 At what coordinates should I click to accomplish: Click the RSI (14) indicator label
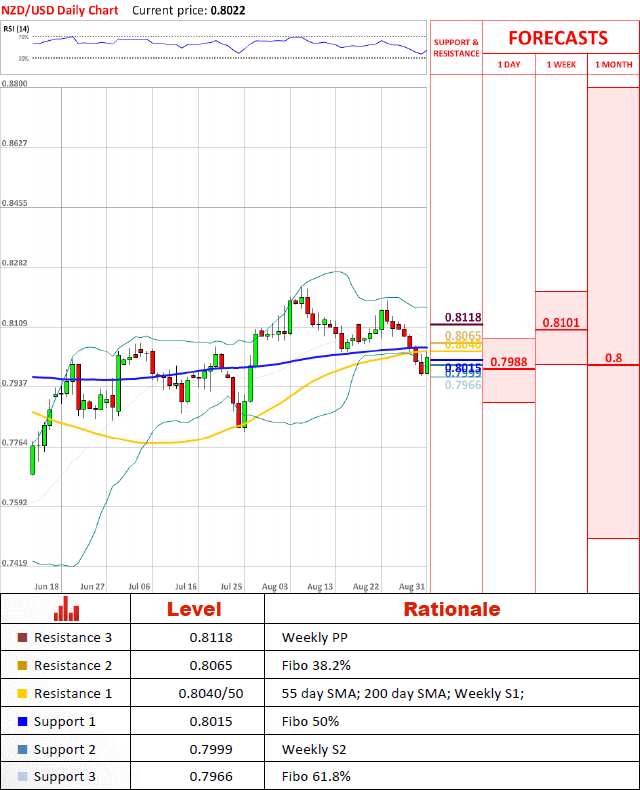[x=16, y=28]
